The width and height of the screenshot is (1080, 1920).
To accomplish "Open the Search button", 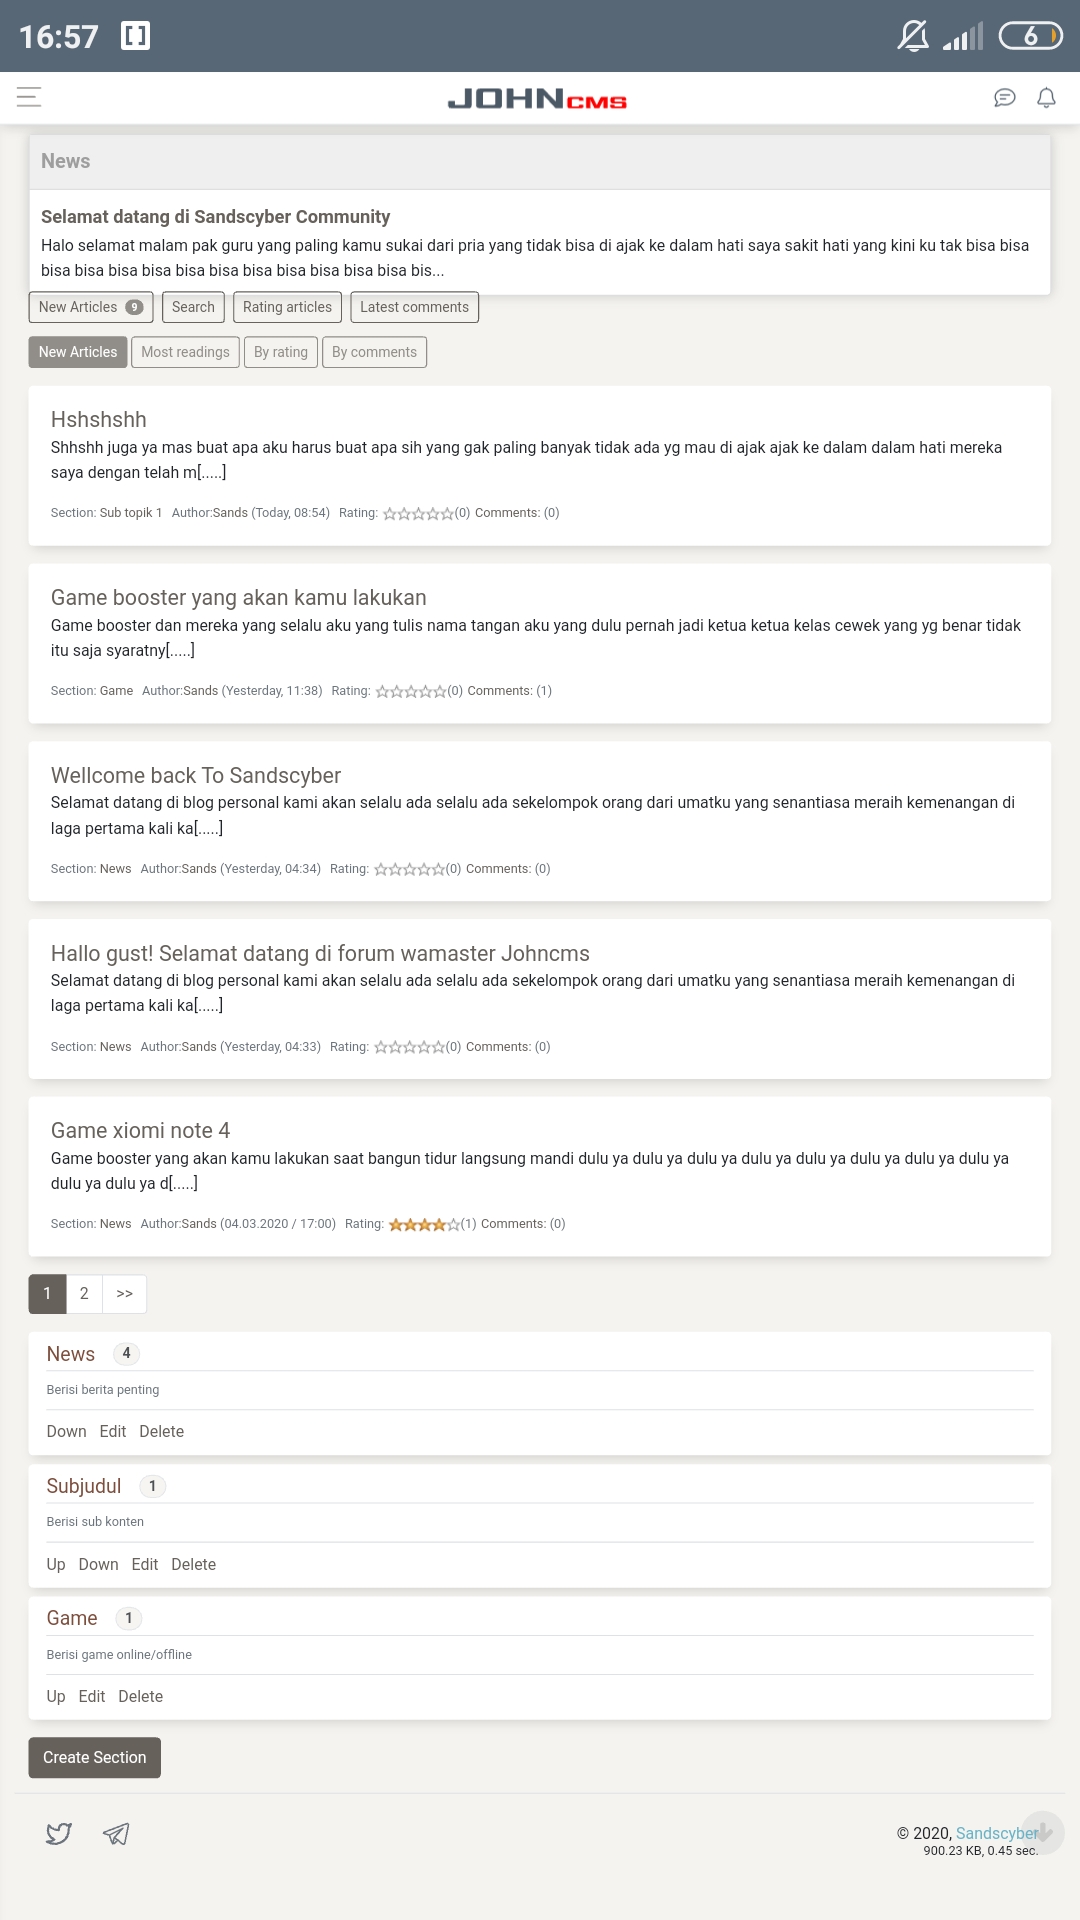I will pos(193,307).
